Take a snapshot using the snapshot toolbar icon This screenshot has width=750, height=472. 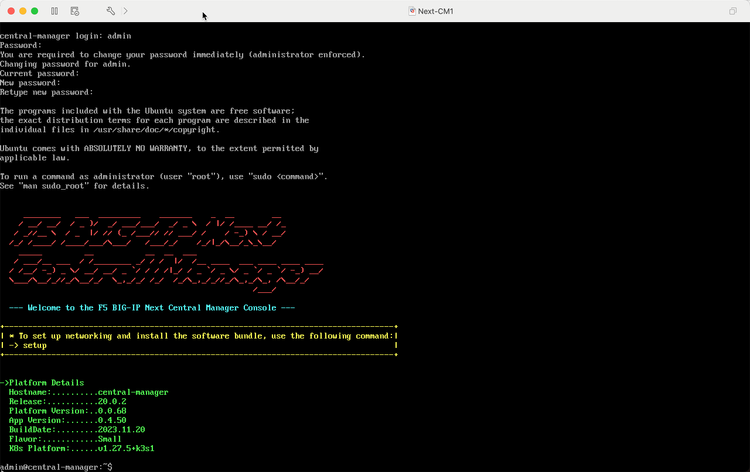tap(75, 11)
